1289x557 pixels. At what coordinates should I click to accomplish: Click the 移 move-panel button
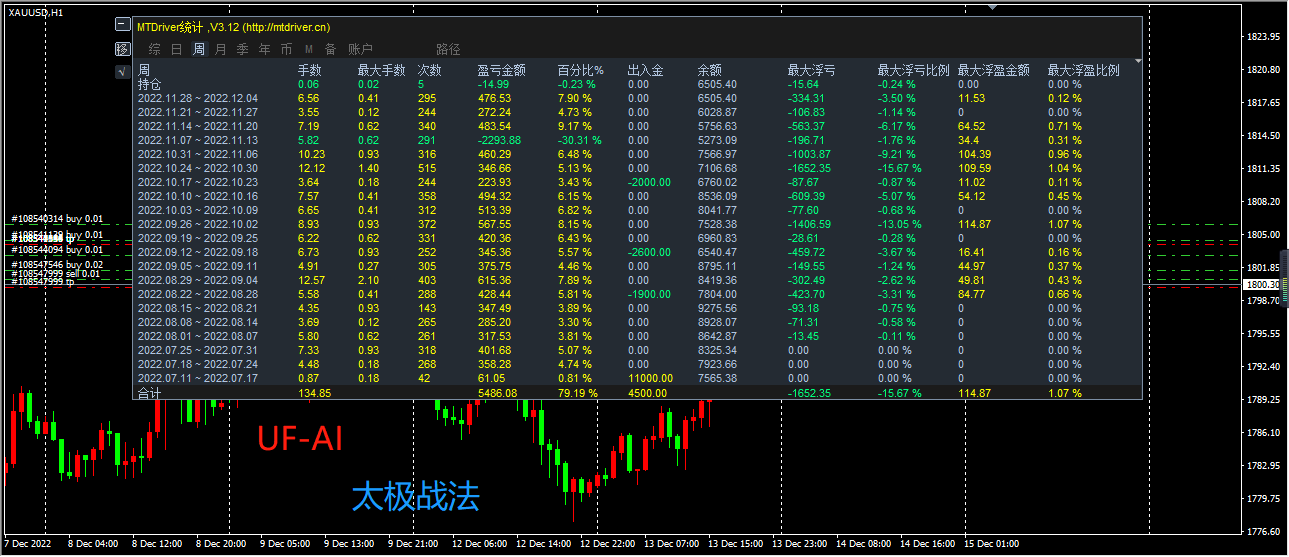click(x=123, y=49)
